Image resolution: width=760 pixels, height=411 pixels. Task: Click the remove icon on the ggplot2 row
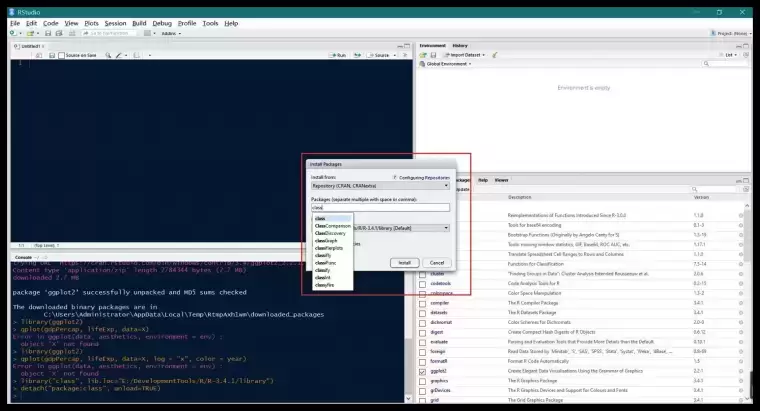point(741,371)
